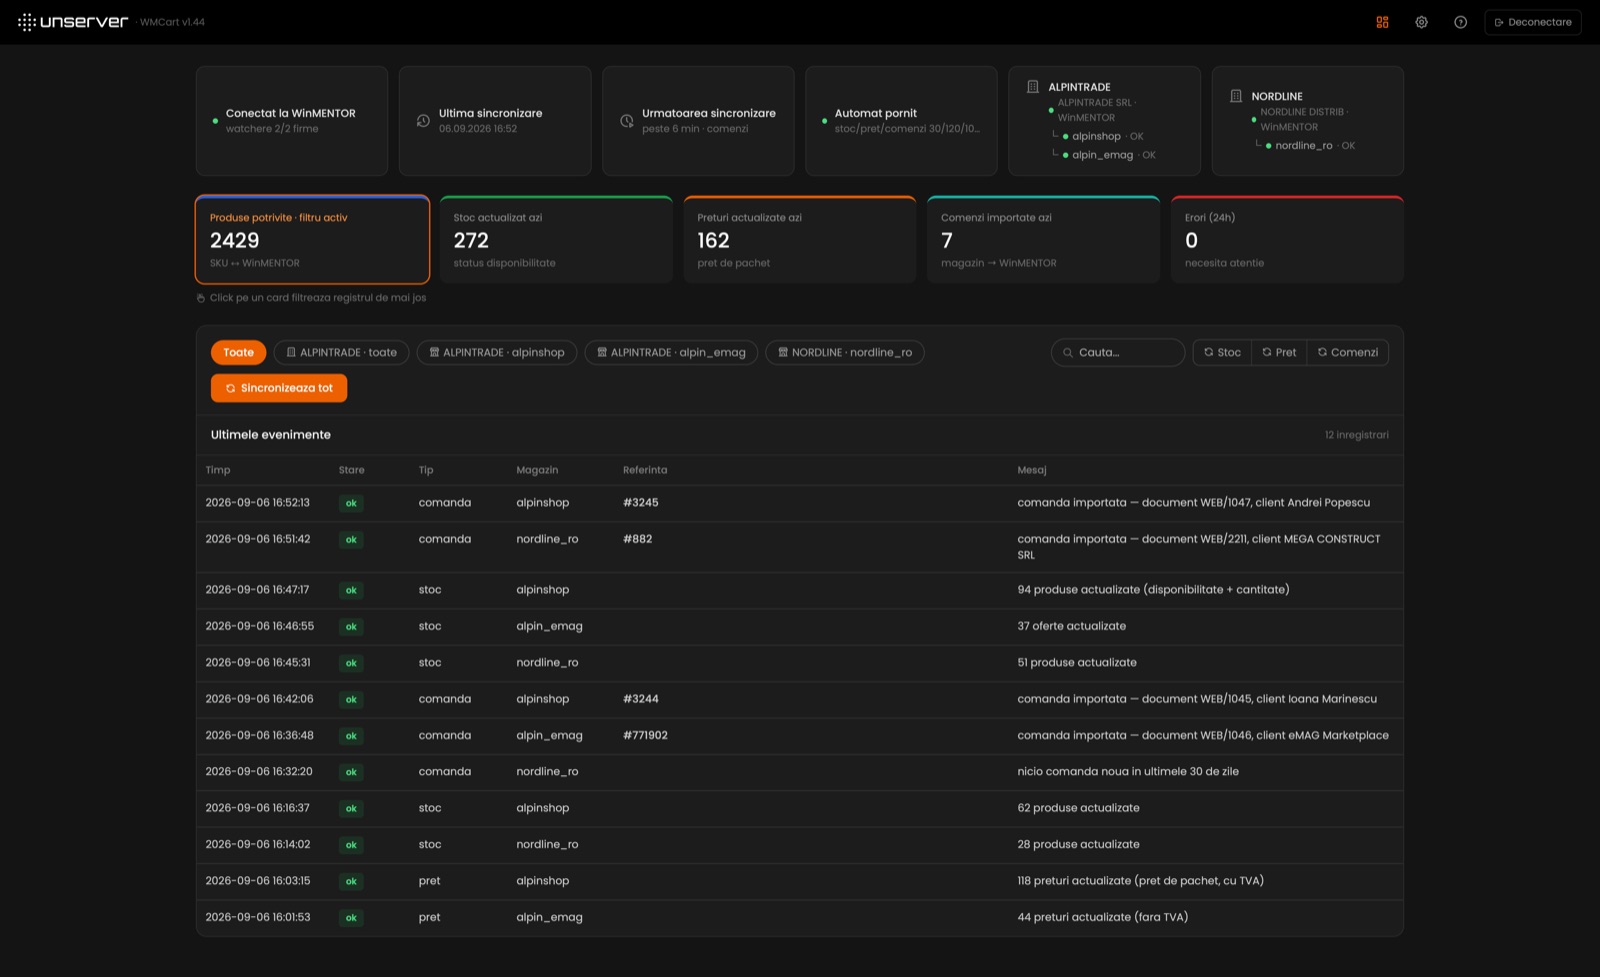The width and height of the screenshot is (1600, 977).
Task: Click the unserver logo
Action: (73, 22)
